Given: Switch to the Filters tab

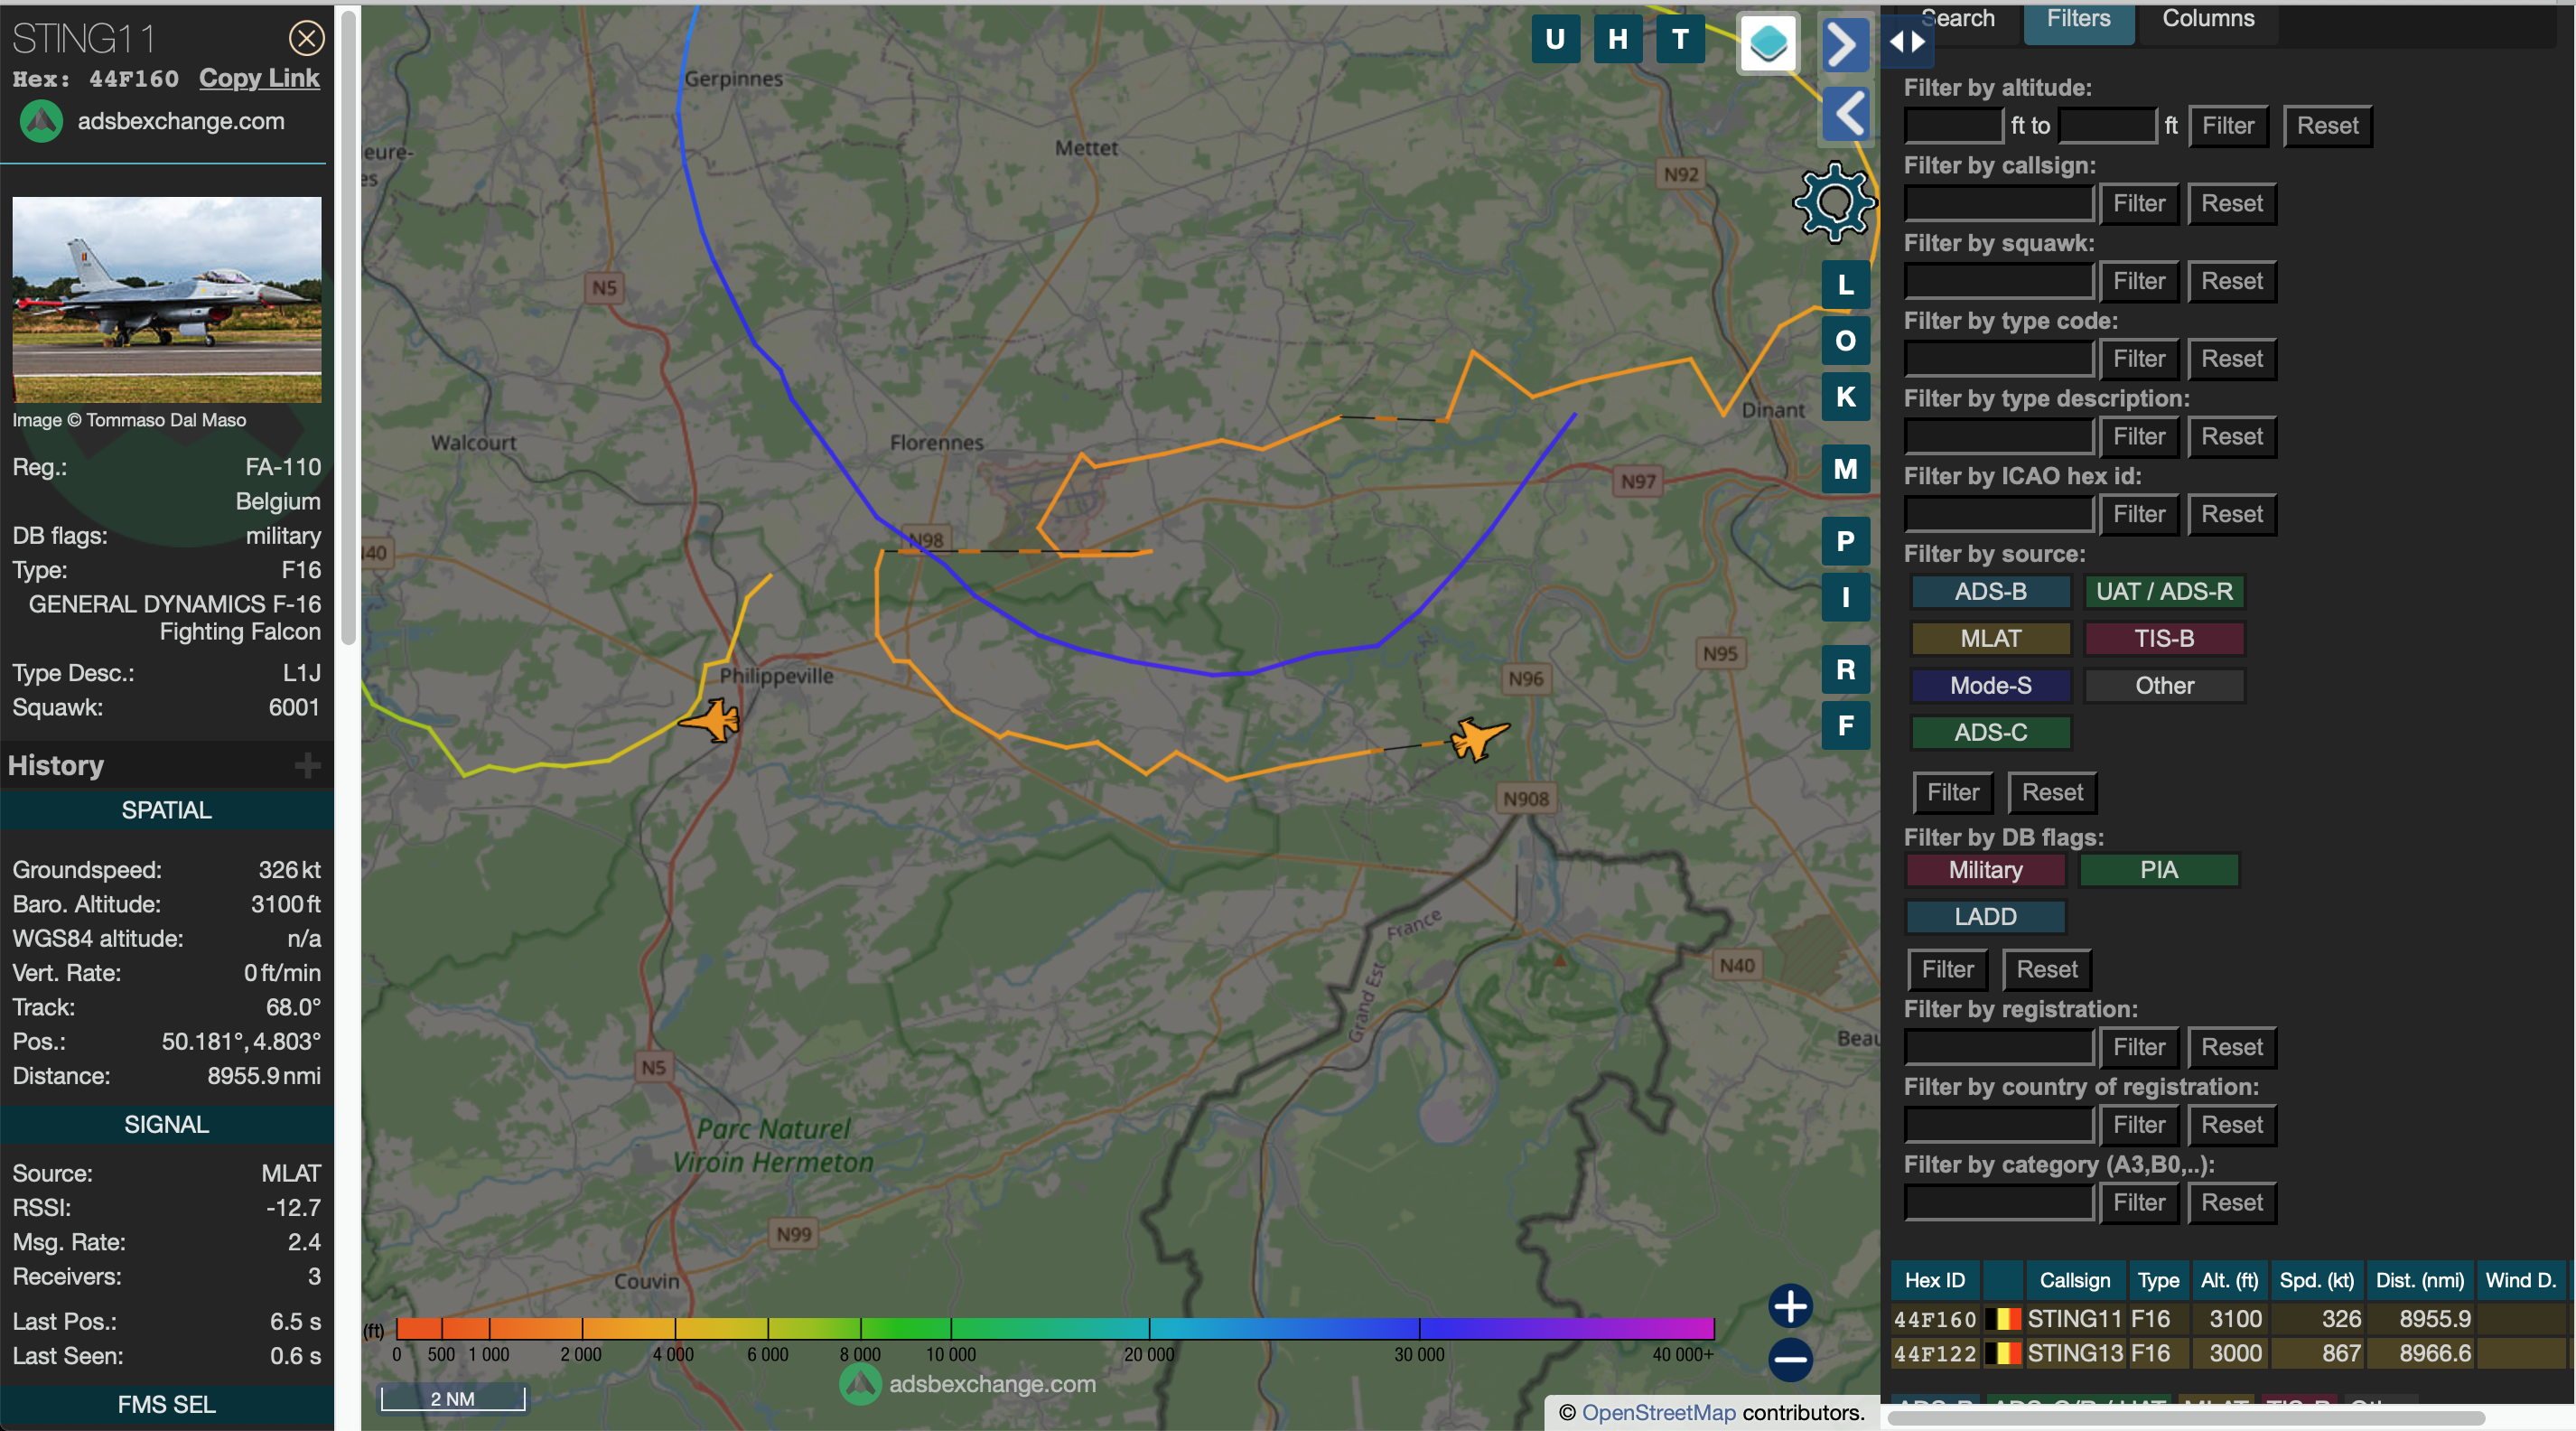Looking at the screenshot, I should (2078, 20).
